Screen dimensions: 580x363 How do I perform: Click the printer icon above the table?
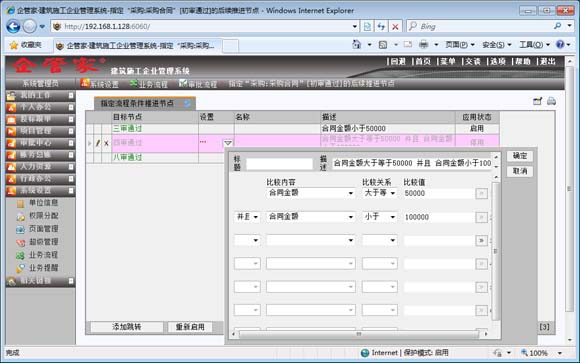tap(551, 101)
